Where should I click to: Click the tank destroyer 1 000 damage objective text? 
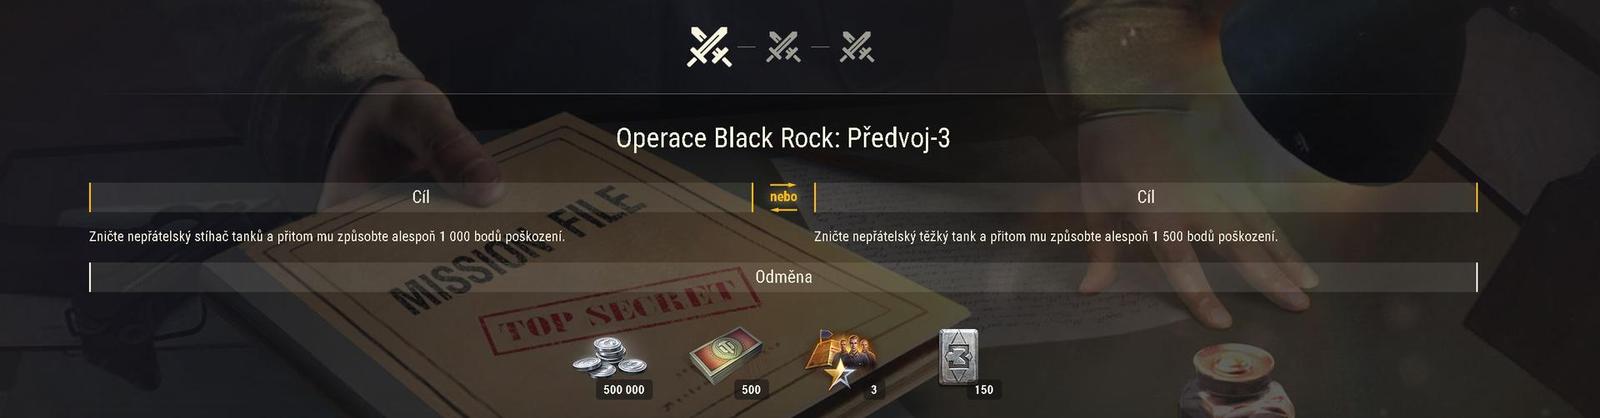327,237
